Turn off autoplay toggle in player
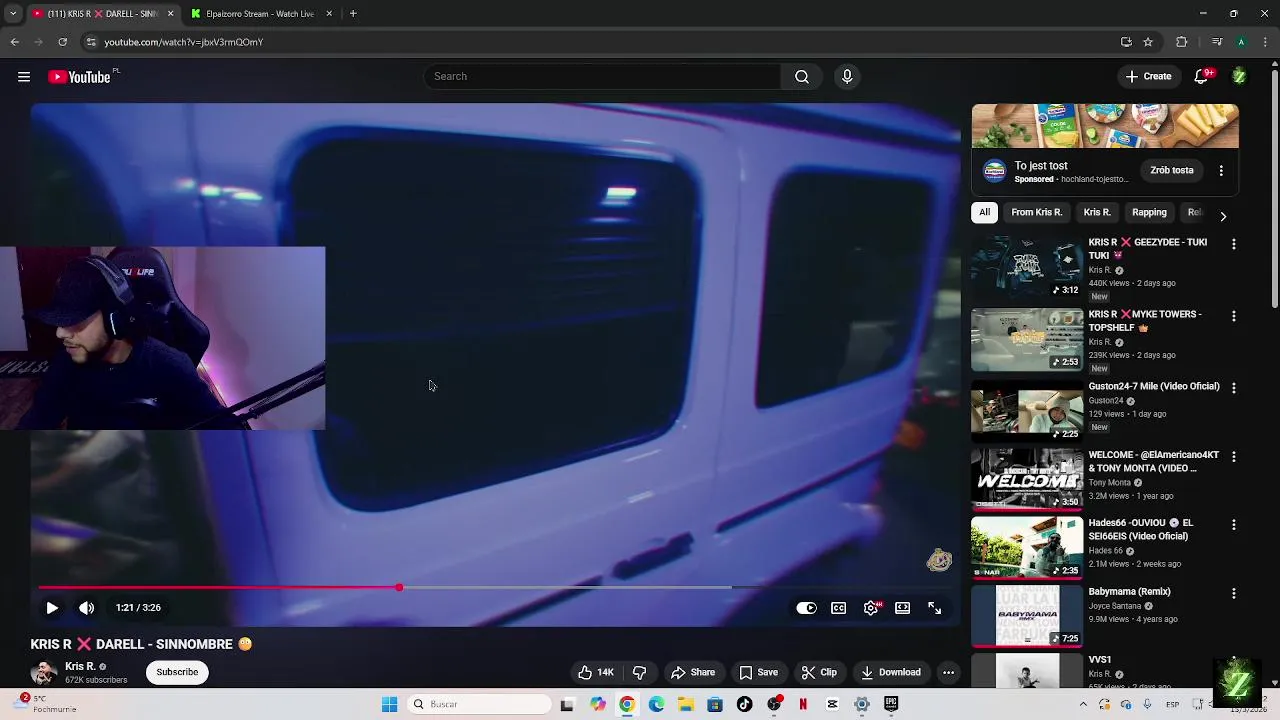Screen dimensions: 1280x720 click(x=806, y=608)
